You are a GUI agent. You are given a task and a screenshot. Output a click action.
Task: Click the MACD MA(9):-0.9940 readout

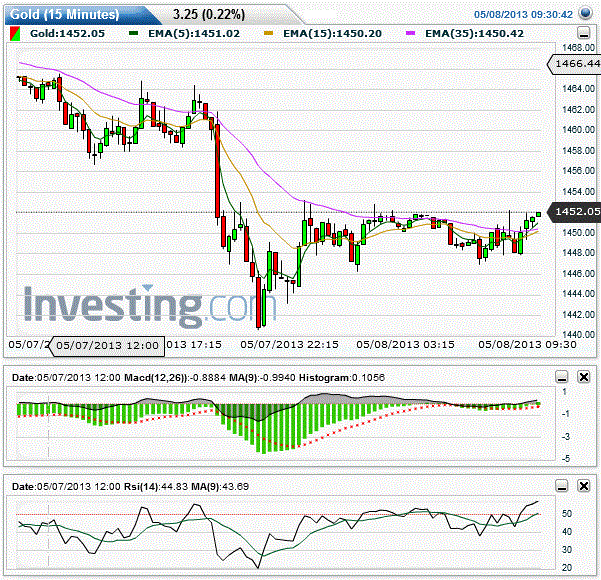262,378
